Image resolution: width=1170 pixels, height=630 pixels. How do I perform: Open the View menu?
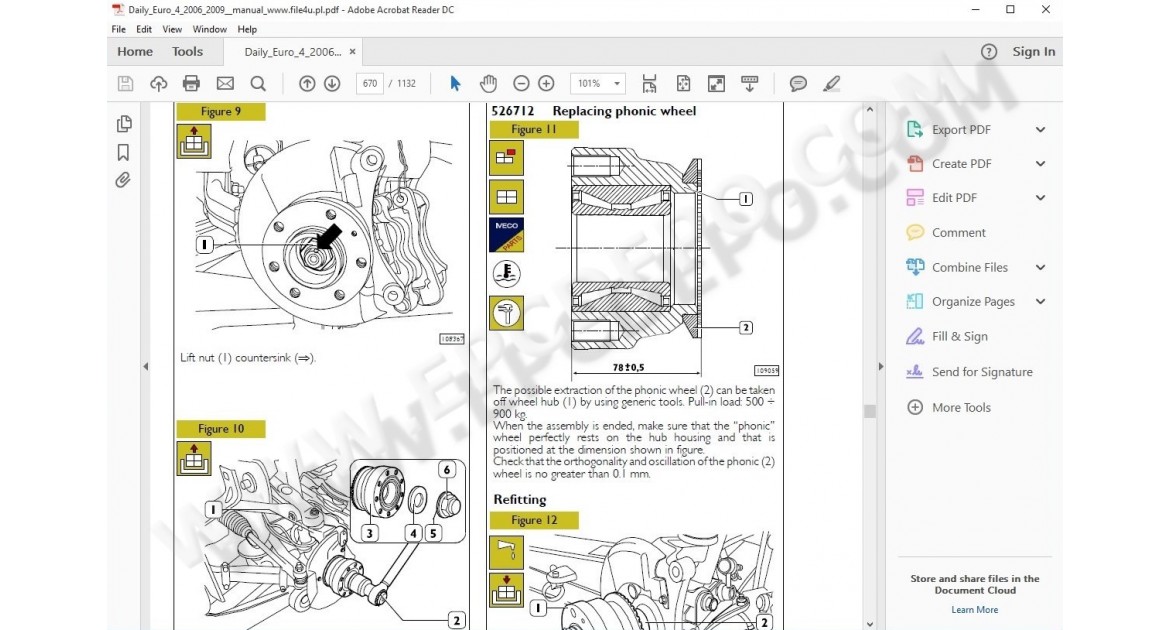coord(172,29)
